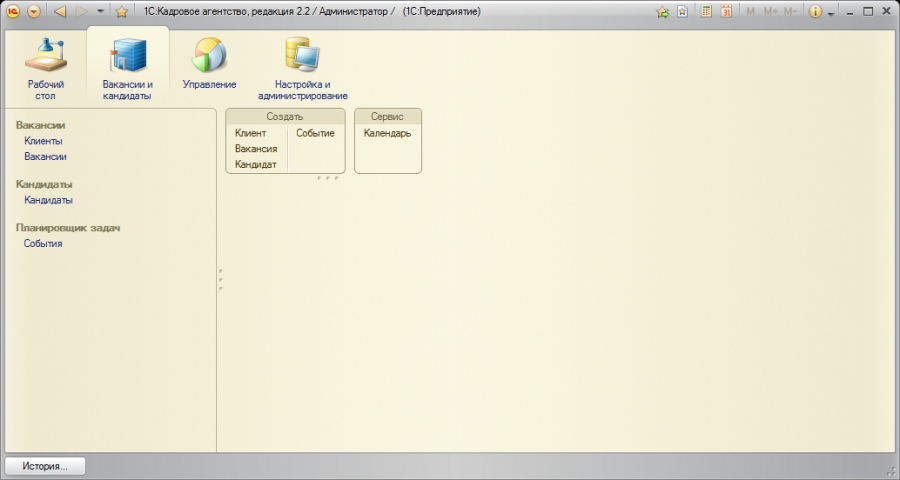
Task: Open the События link under Планировщик задач
Action: tap(43, 243)
